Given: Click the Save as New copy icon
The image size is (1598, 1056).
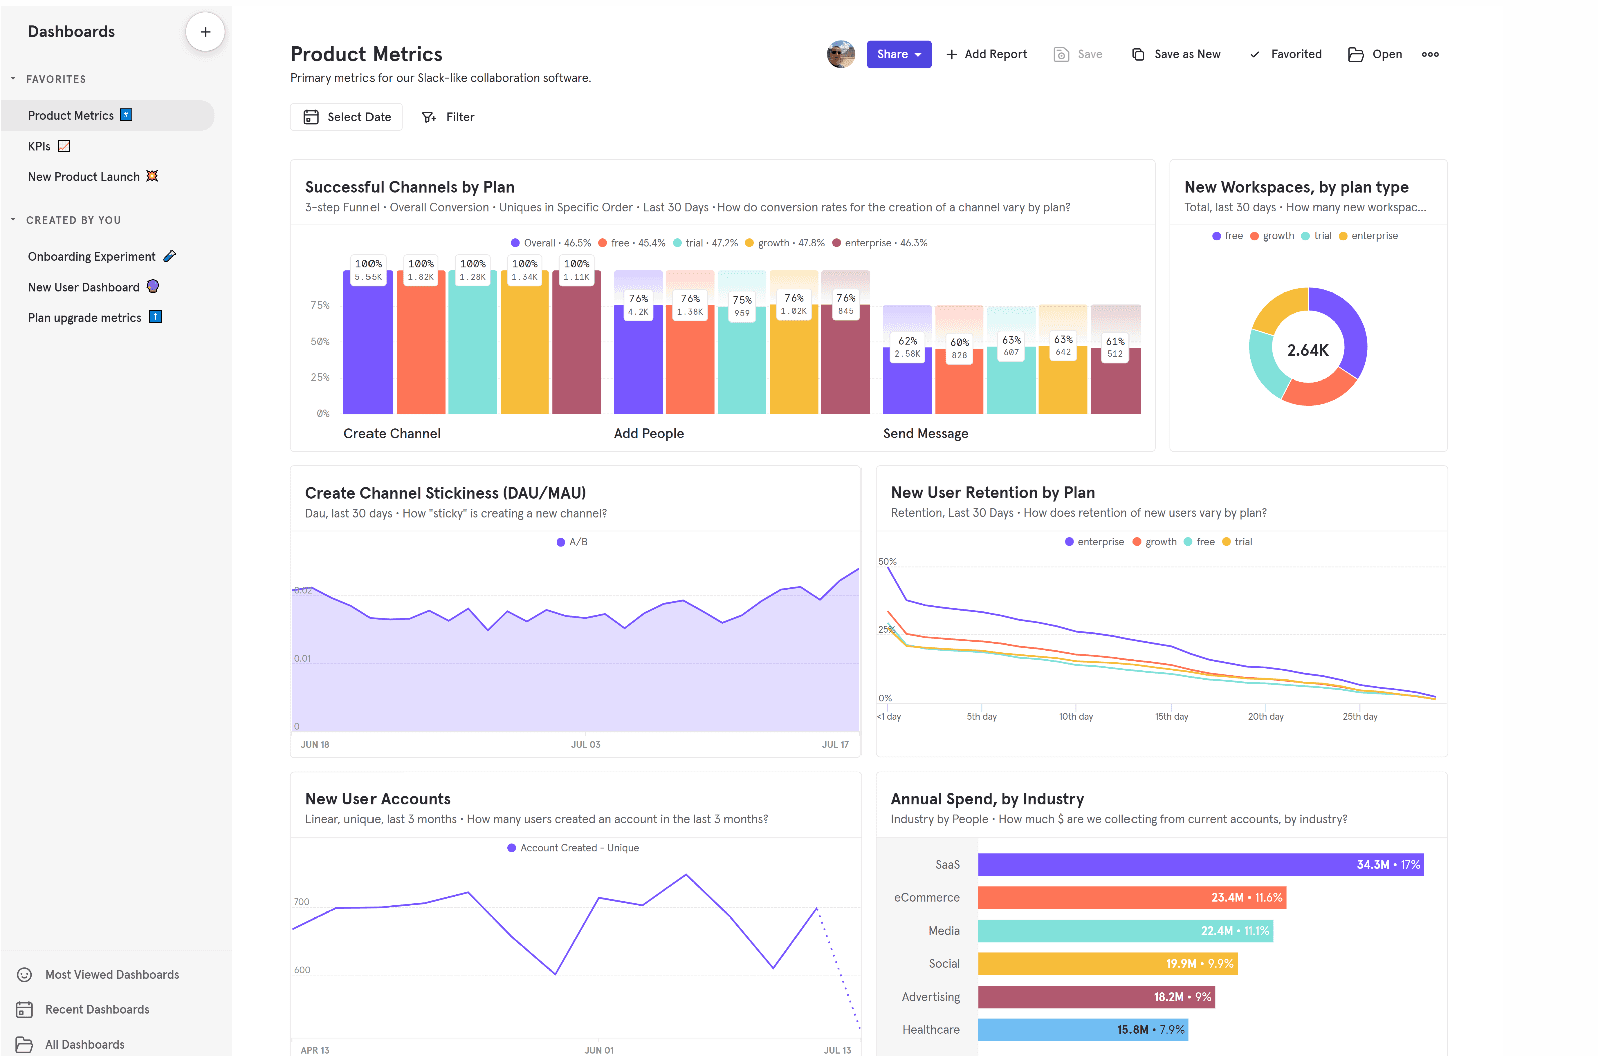Looking at the screenshot, I should click(x=1138, y=55).
